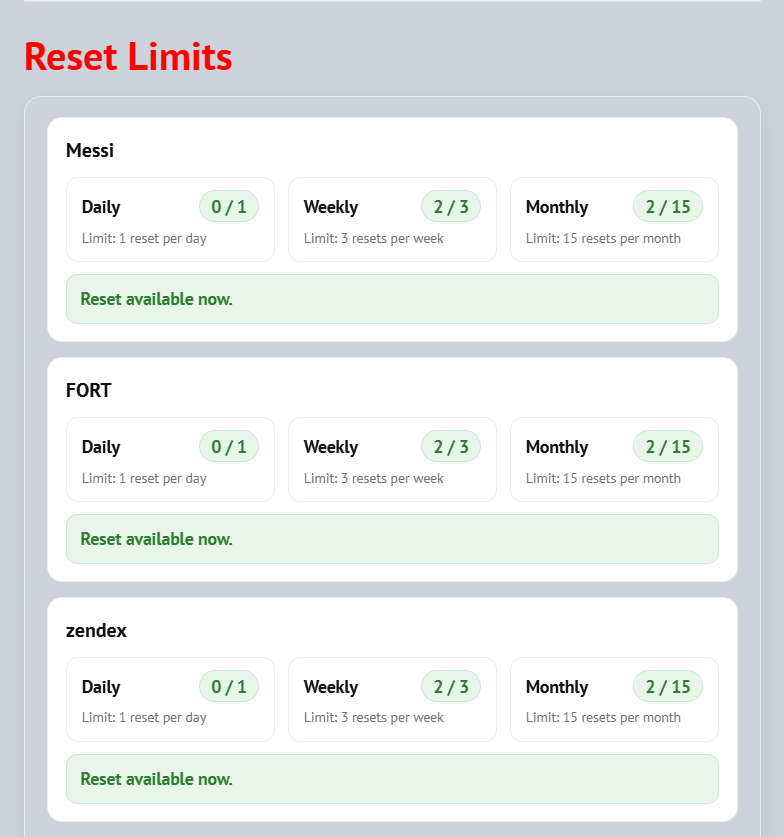Click zendex's monthly 2 / 15 badge
Image resolution: width=784 pixels, height=837 pixels.
pyautogui.click(x=668, y=686)
